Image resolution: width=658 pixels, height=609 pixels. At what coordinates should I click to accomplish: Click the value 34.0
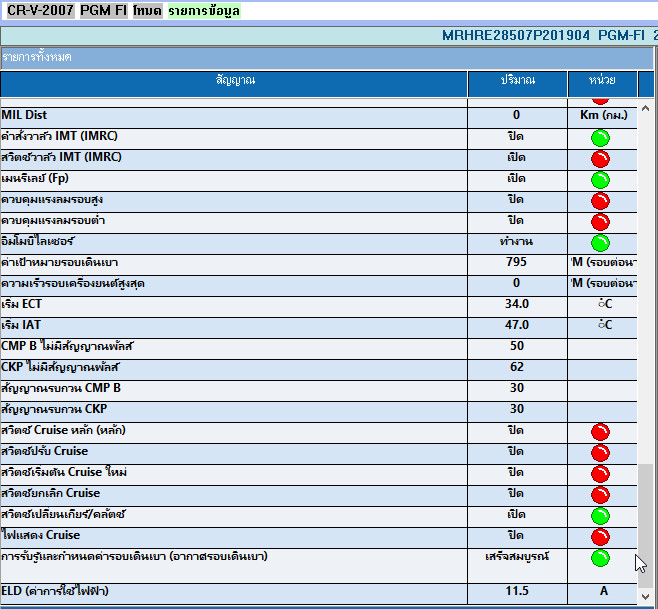coord(517,304)
